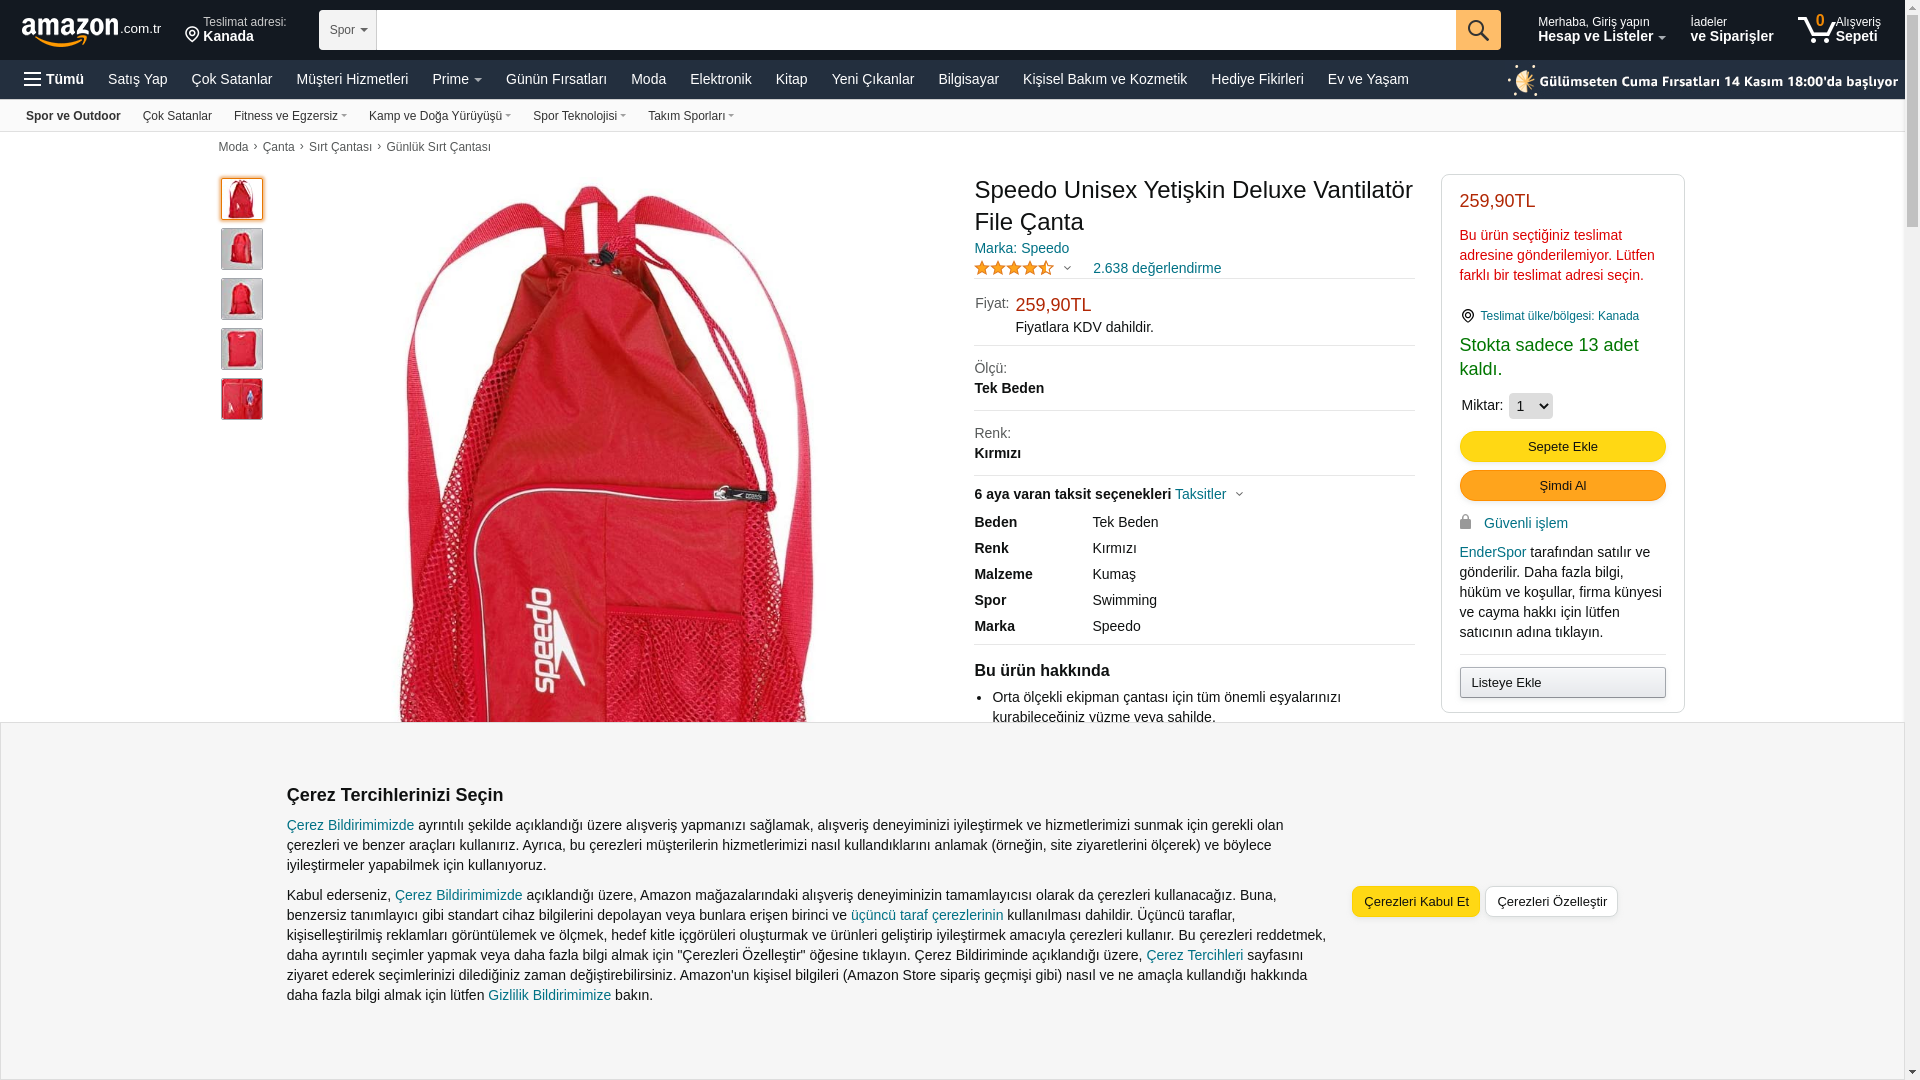Open the Fitness ve Egzersiz submenu
The image size is (1920, 1080).
tap(290, 116)
